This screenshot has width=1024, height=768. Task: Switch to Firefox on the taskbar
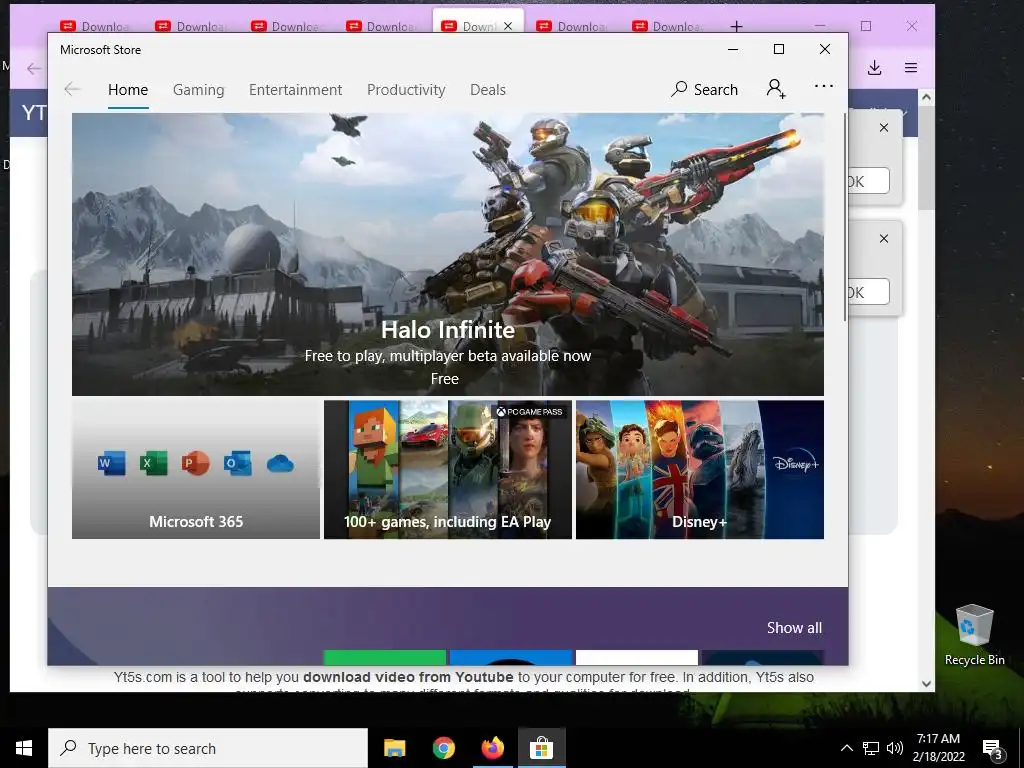click(x=492, y=748)
